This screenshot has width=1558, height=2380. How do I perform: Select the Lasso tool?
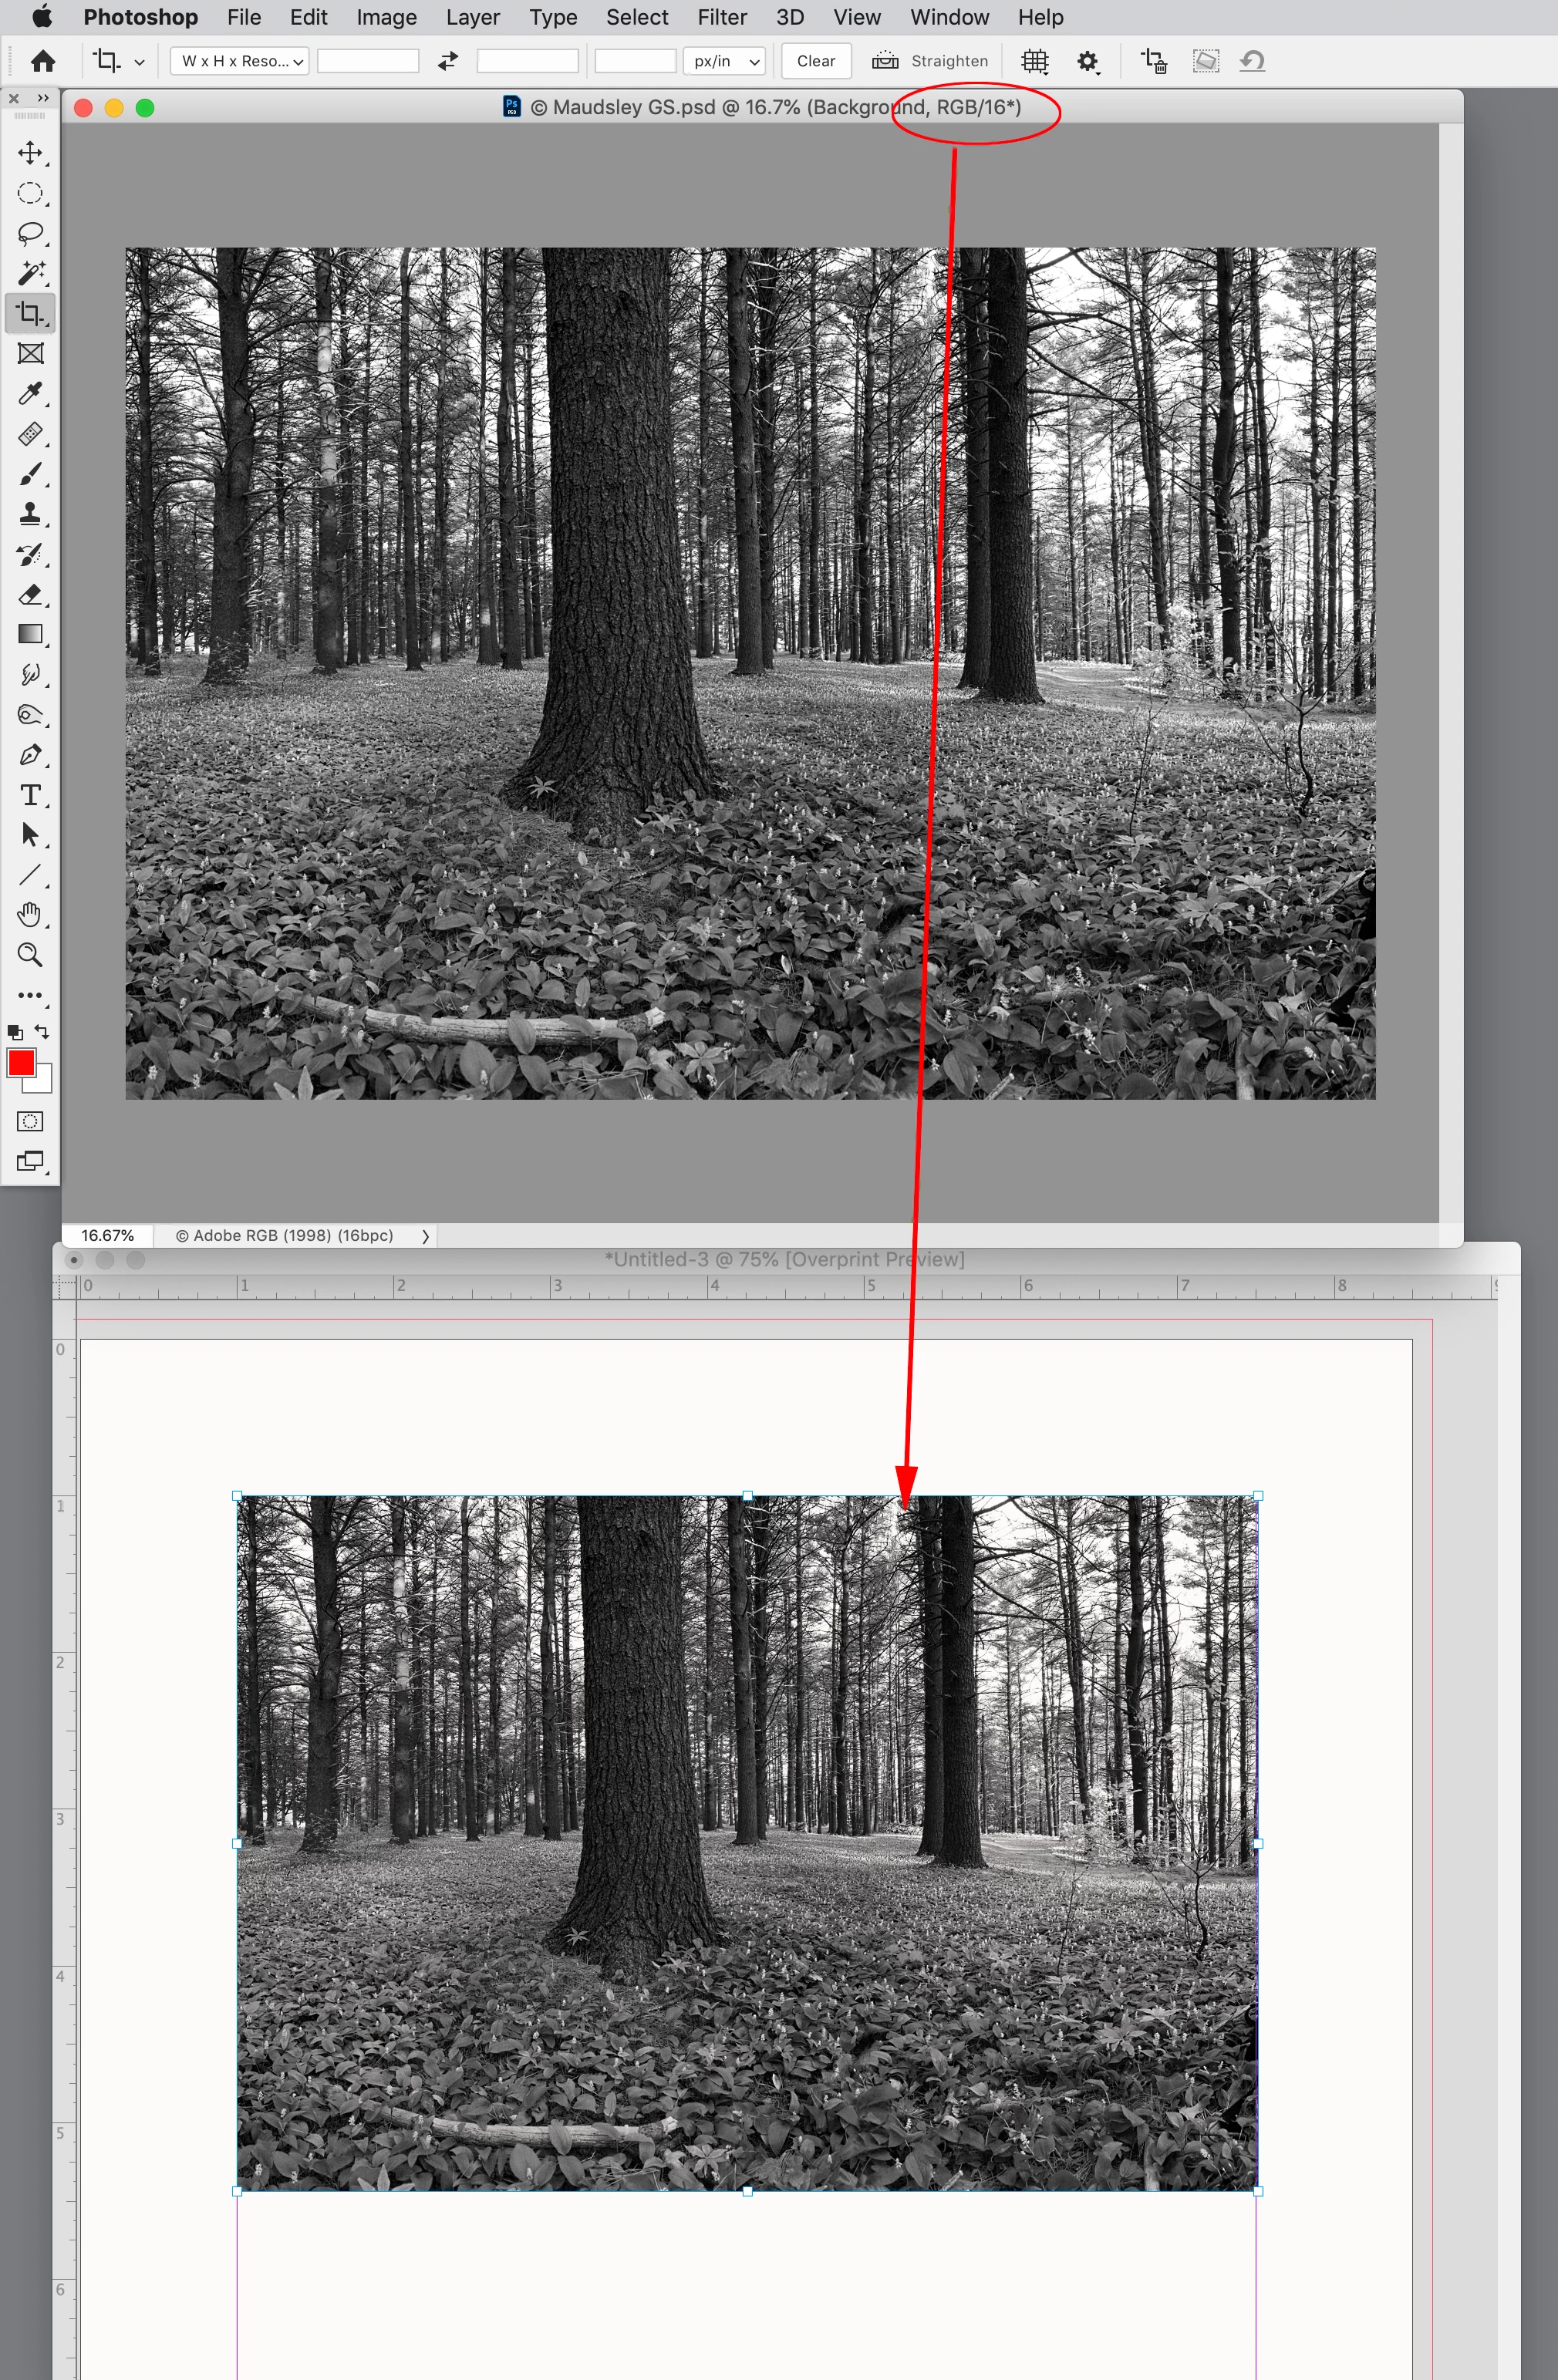pos(30,233)
